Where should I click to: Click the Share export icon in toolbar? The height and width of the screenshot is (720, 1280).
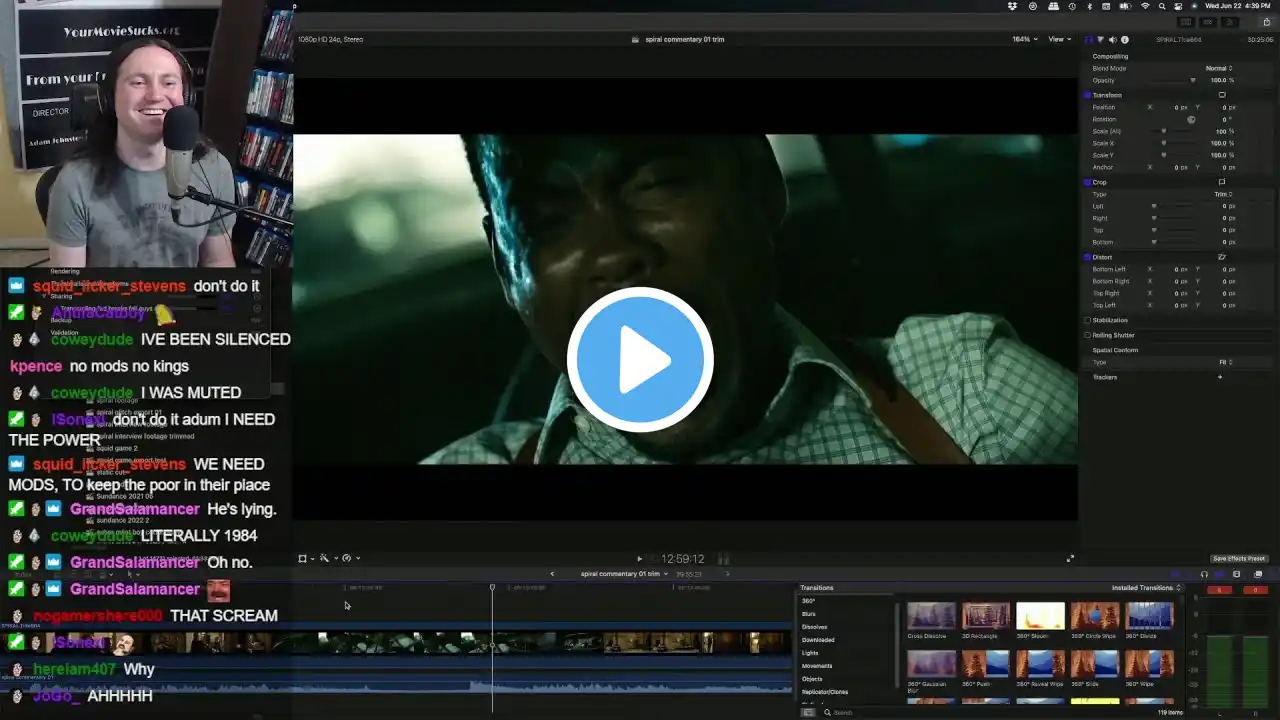(1267, 22)
